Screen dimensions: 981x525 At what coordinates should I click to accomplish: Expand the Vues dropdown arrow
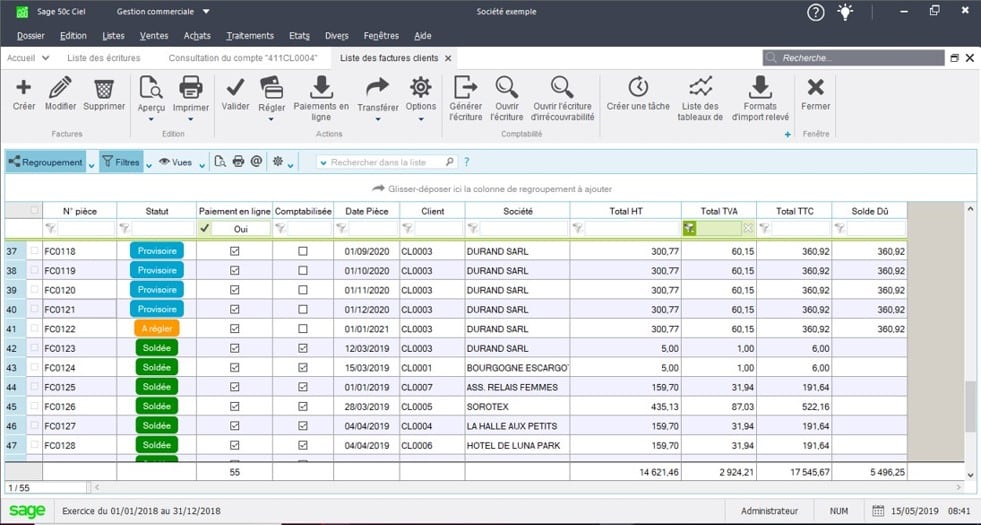coord(202,166)
